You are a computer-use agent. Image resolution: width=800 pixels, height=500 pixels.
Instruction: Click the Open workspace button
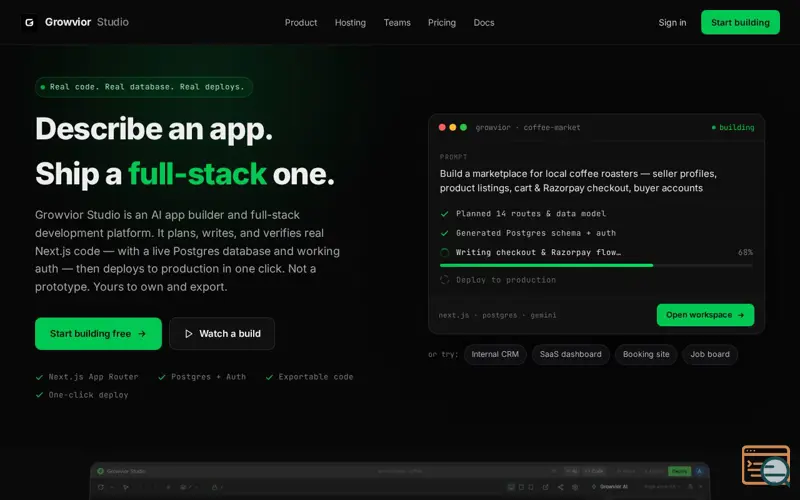coord(705,315)
